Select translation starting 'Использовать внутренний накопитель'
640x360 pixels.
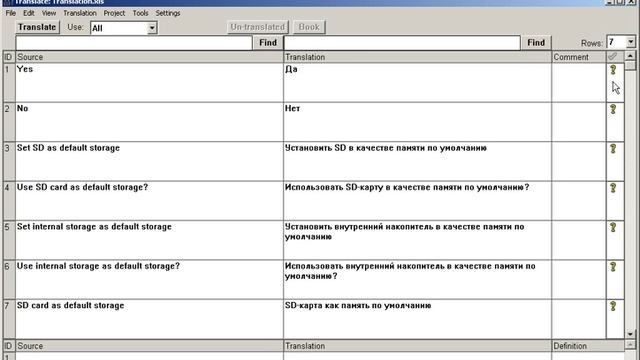(x=418, y=280)
